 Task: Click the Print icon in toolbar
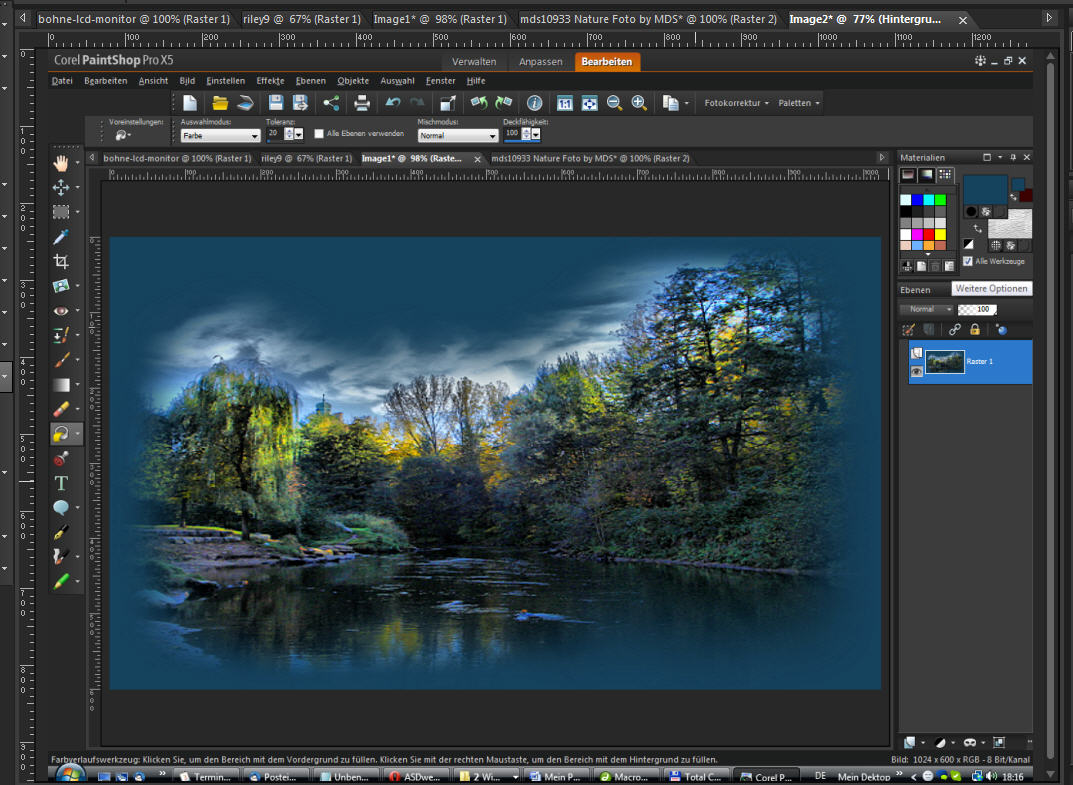[x=362, y=103]
